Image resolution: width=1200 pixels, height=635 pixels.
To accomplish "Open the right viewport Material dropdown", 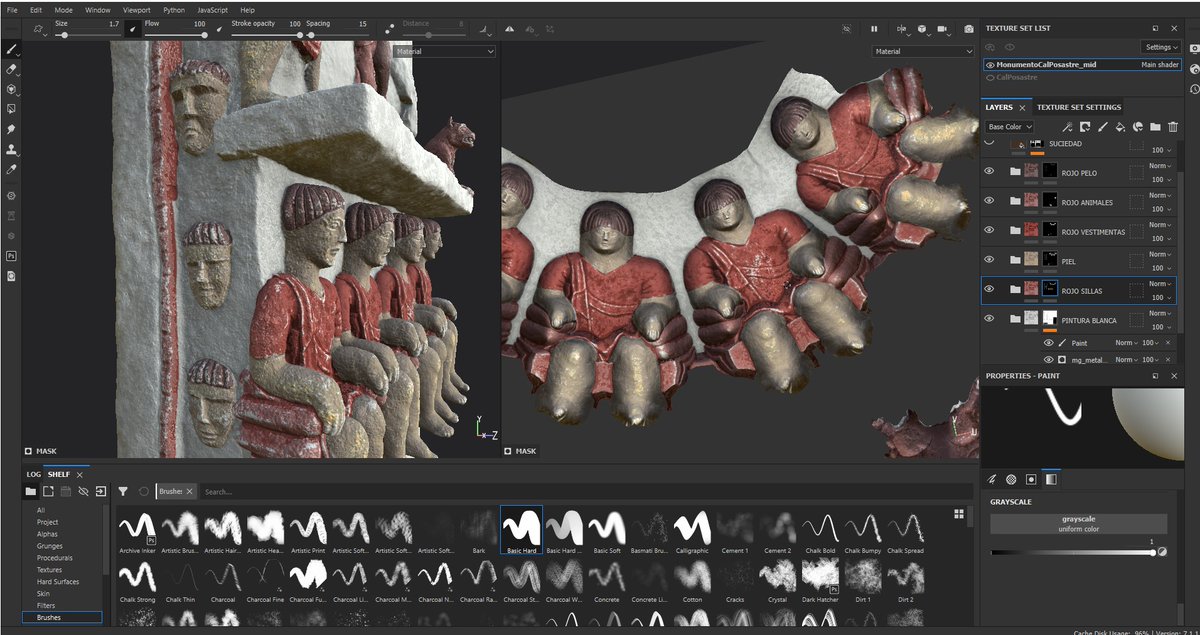I will (x=923, y=51).
